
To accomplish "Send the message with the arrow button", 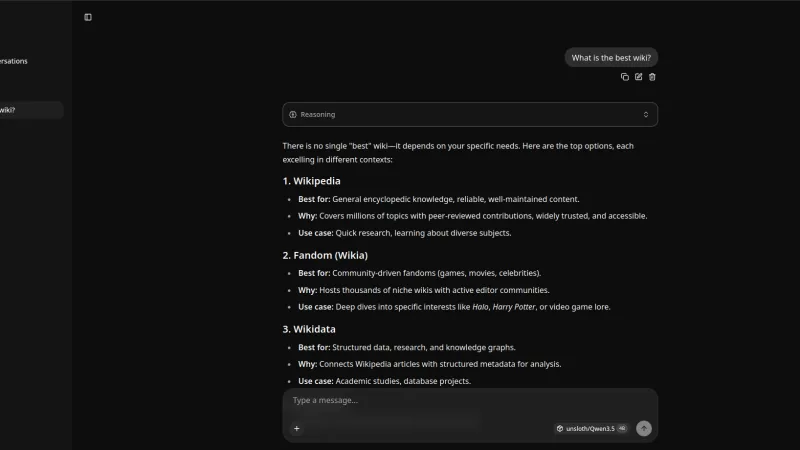I will tap(644, 429).
